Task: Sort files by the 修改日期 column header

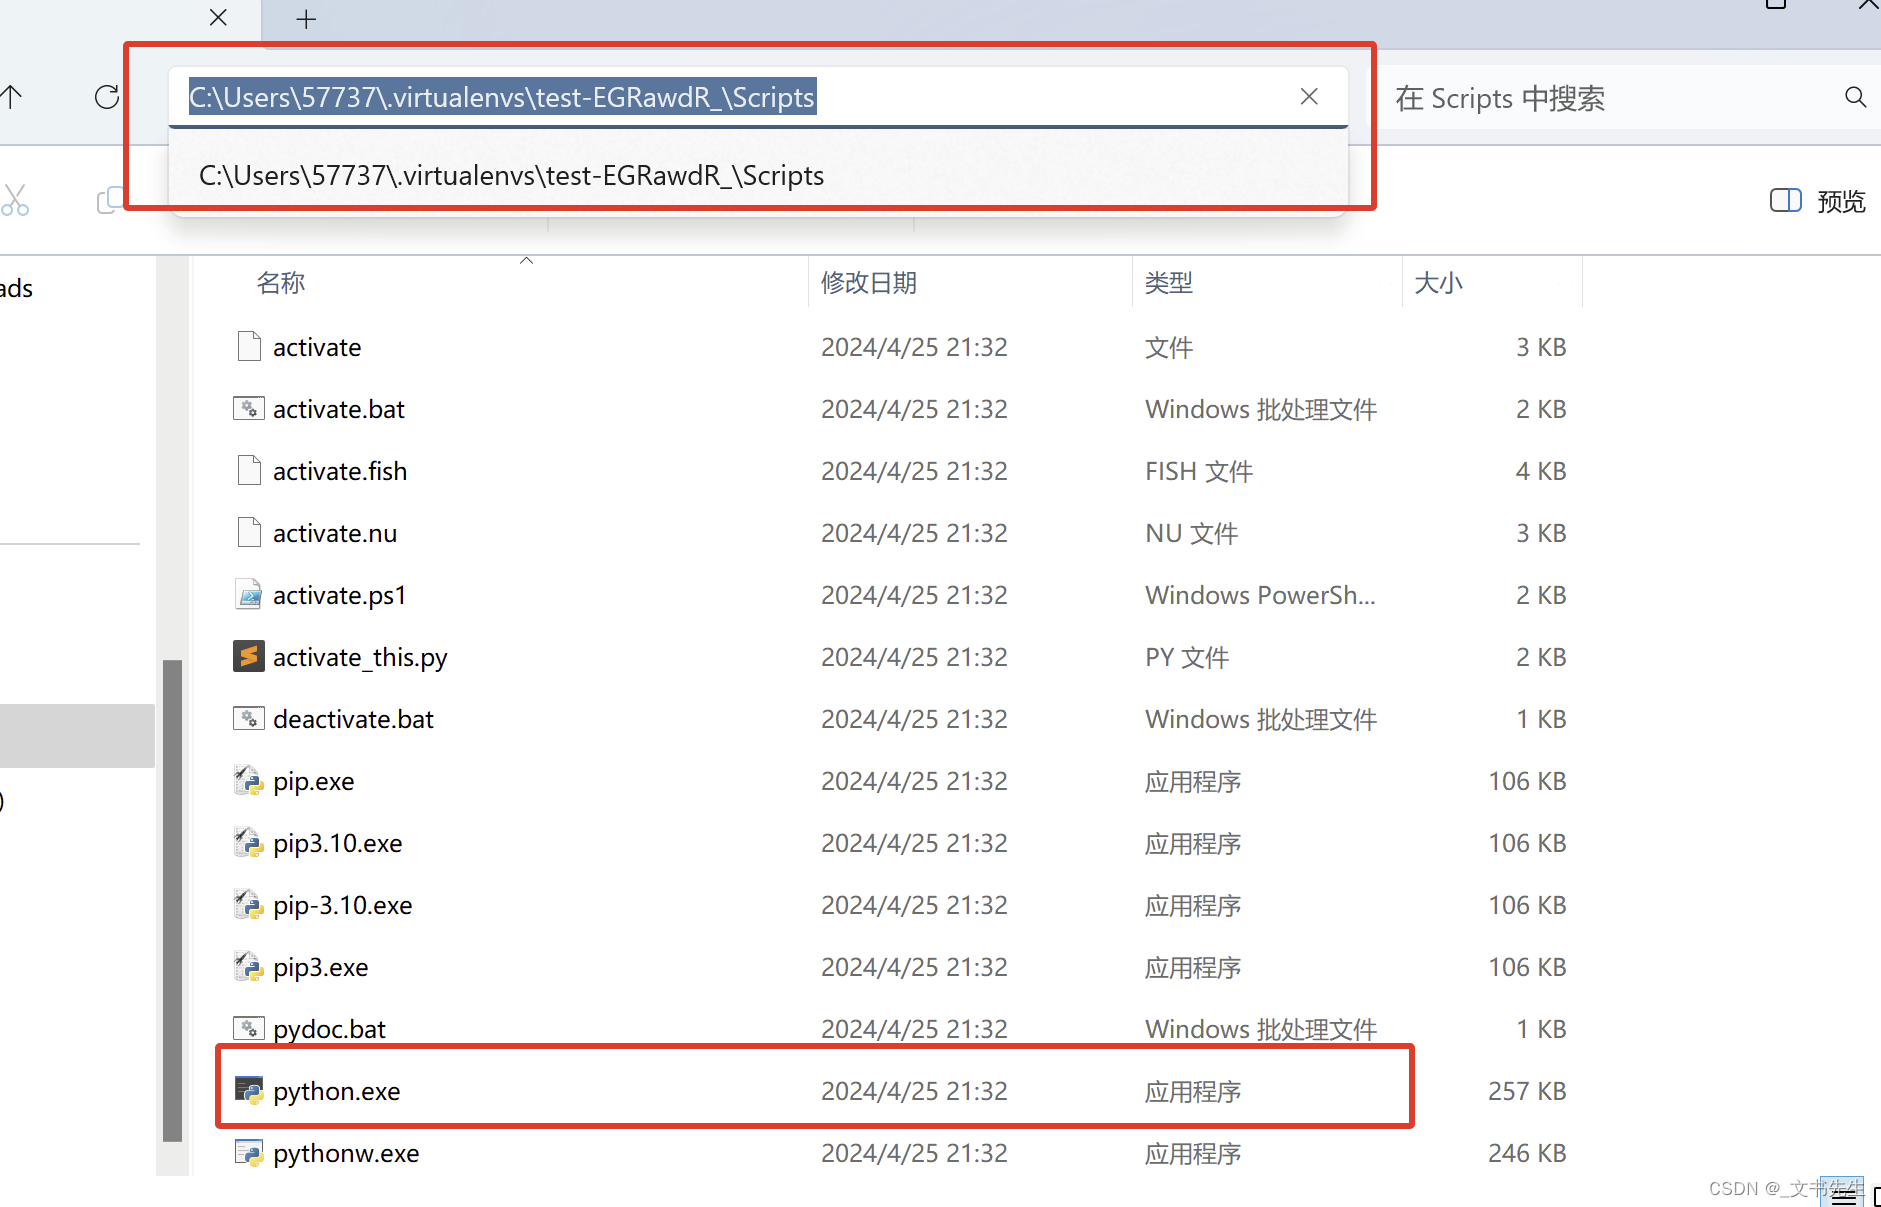Action: 868,282
